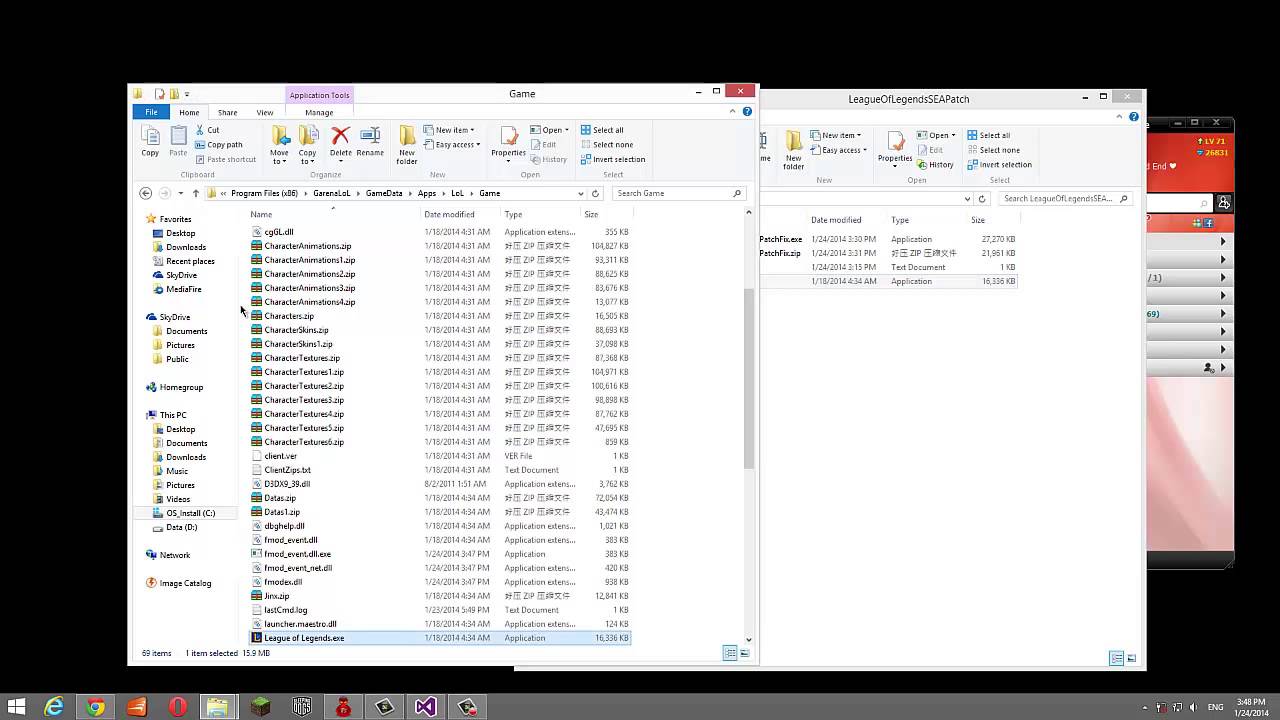The width and height of the screenshot is (1280, 720).
Task: Click Cut in the Clipboard group
Action: (207, 130)
